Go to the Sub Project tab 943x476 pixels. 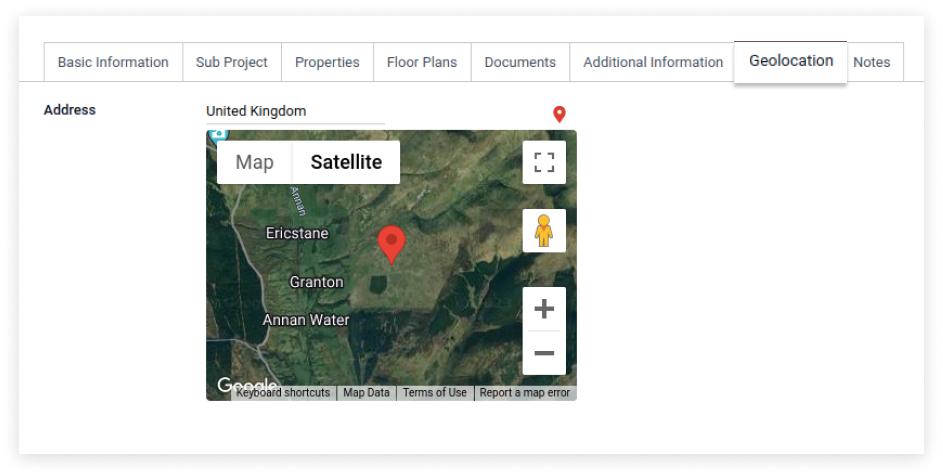point(231,62)
